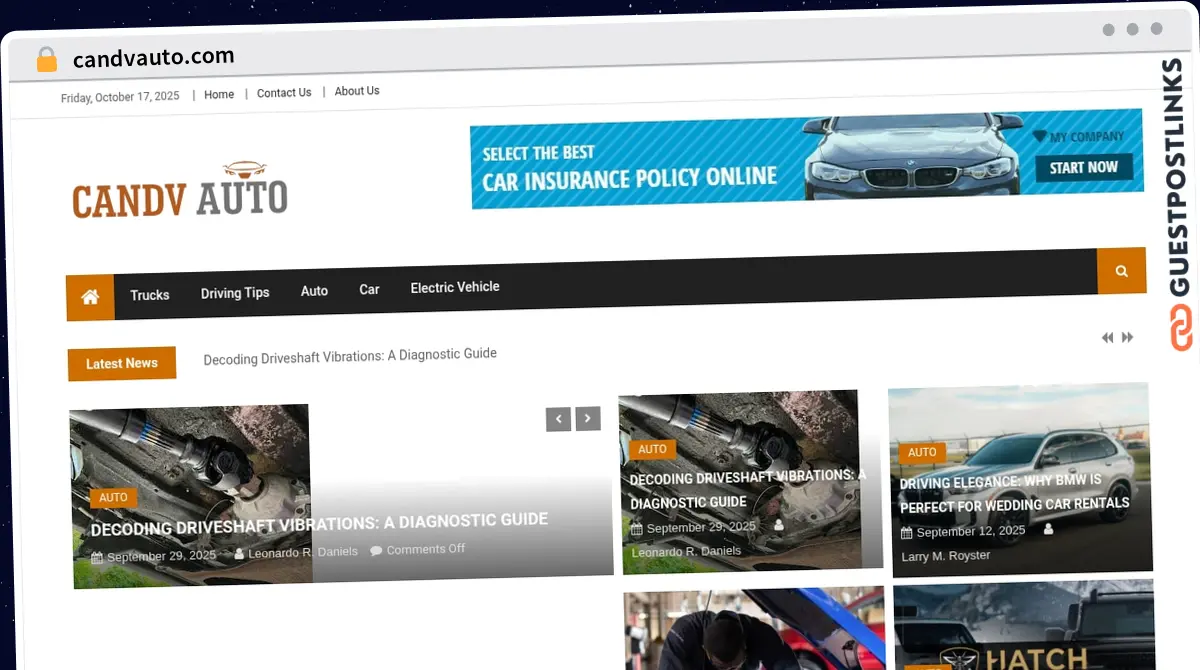Click the candvauto.com address text
1200x670 pixels.
(x=154, y=57)
